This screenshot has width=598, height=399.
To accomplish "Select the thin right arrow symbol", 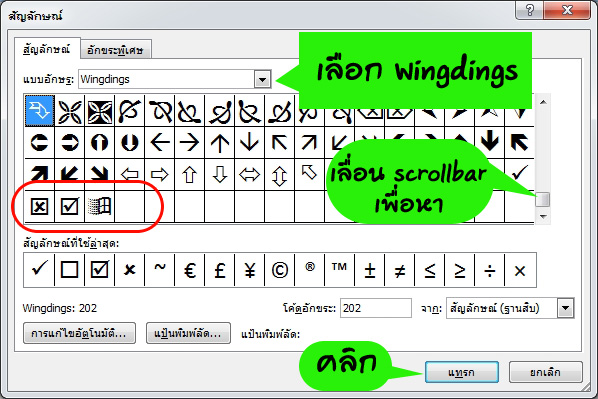I will tap(190, 143).
